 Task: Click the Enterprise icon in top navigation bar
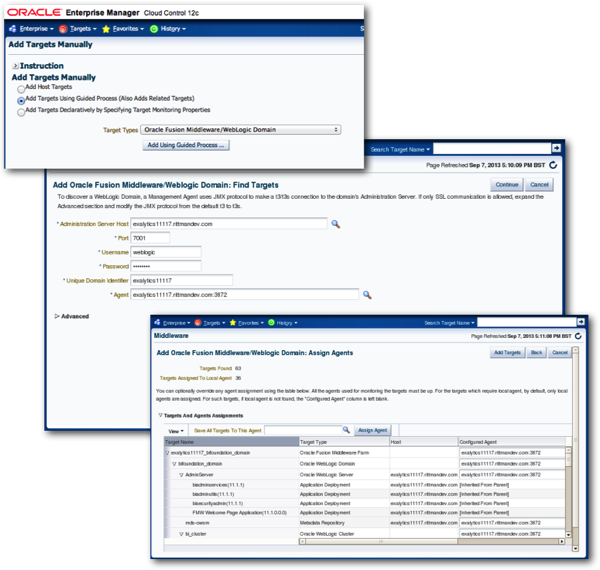coord(13,29)
